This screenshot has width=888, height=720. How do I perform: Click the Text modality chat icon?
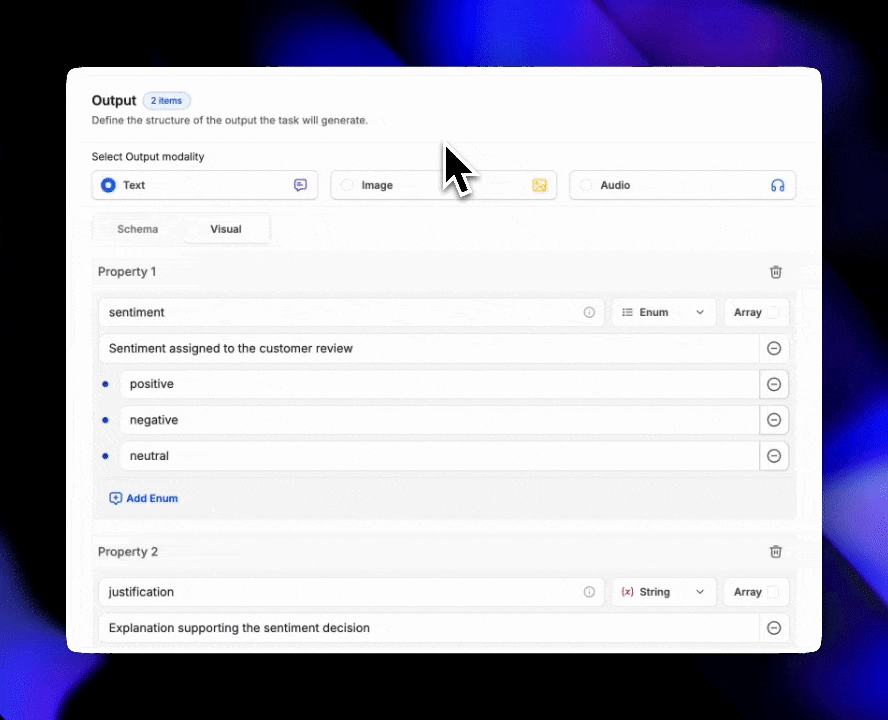tap(300, 185)
